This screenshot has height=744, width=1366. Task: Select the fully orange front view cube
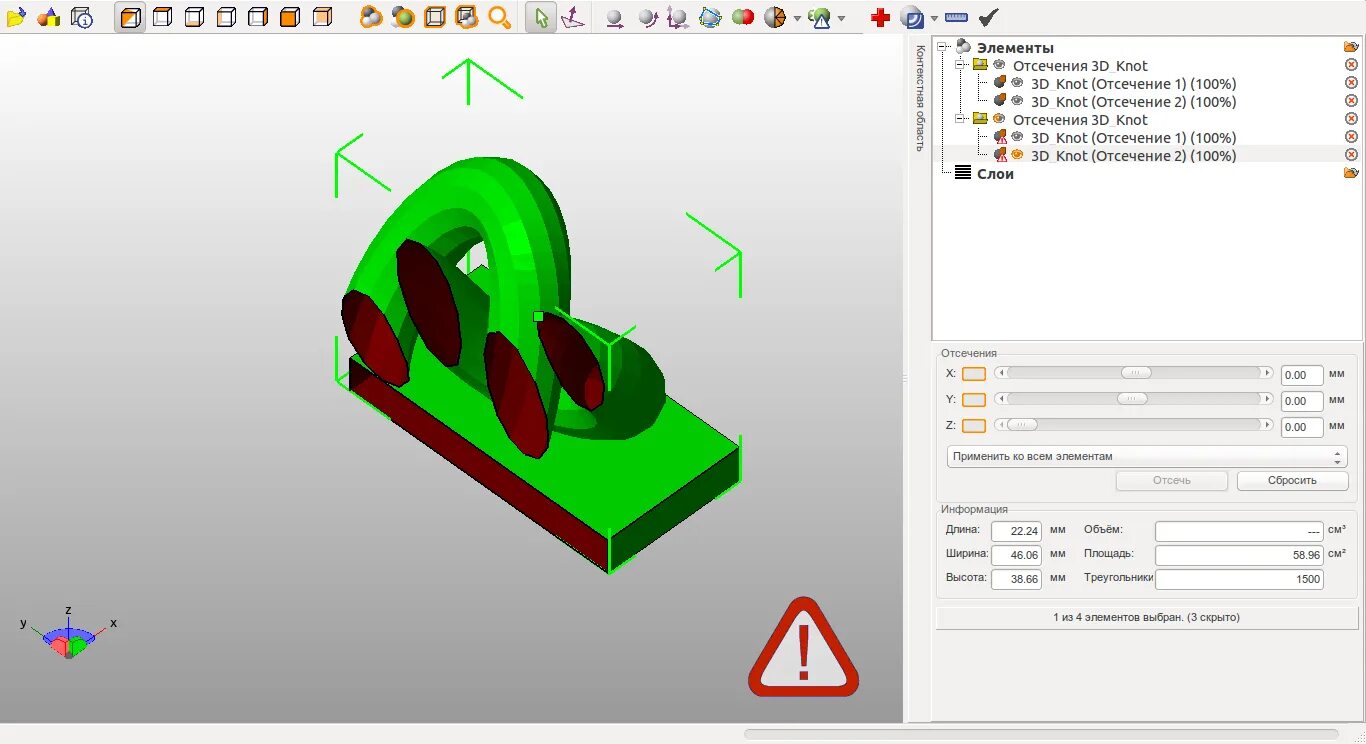tap(290, 17)
